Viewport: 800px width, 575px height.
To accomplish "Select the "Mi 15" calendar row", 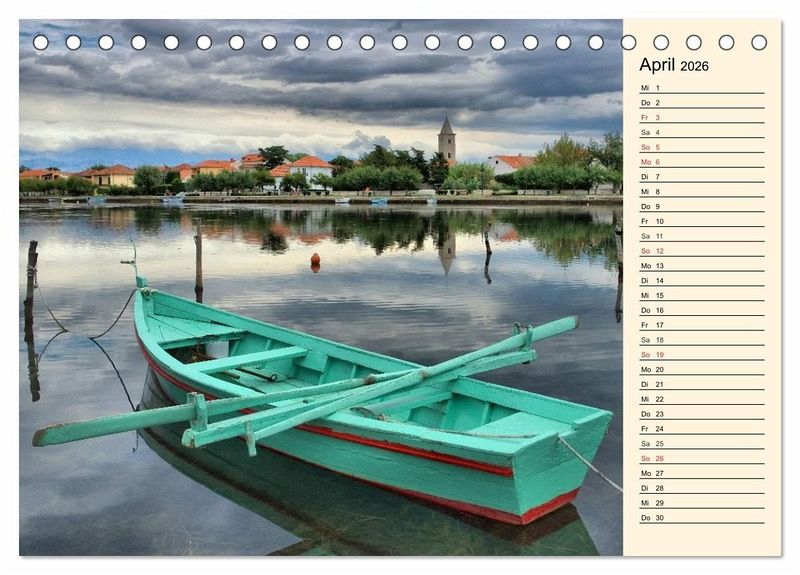I will point(702,295).
